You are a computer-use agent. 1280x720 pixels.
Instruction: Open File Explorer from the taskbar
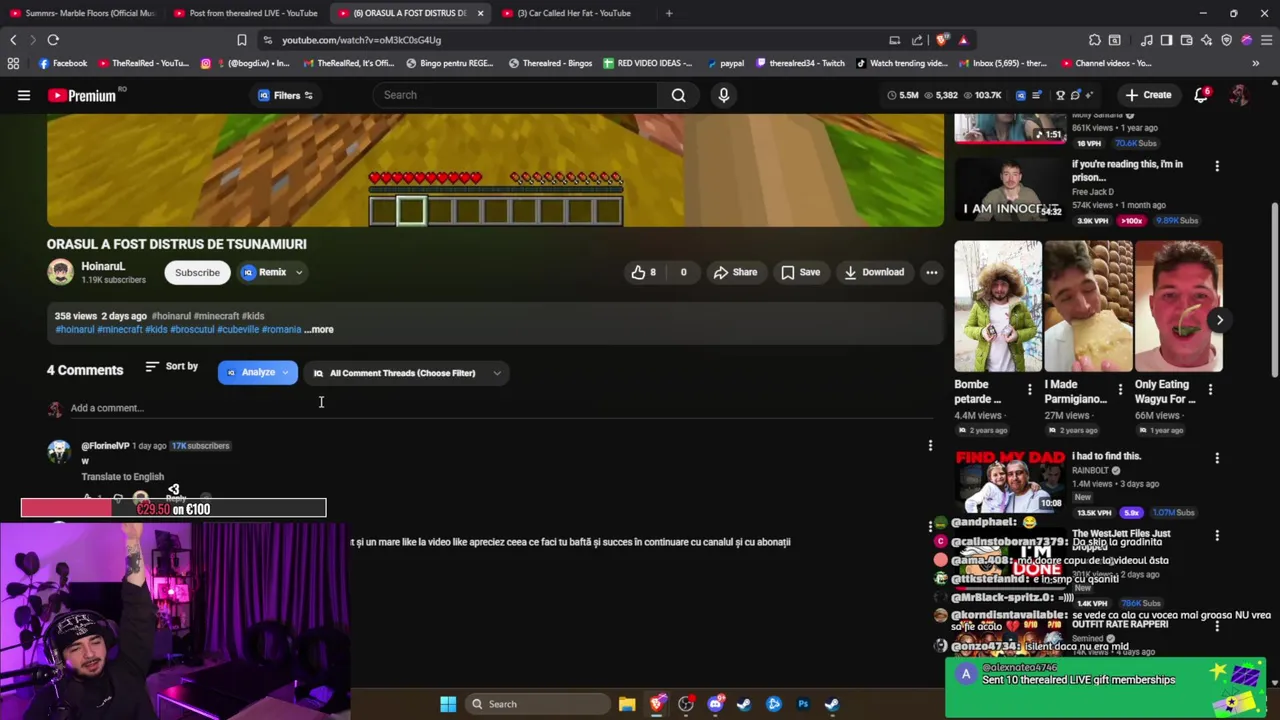(x=627, y=704)
